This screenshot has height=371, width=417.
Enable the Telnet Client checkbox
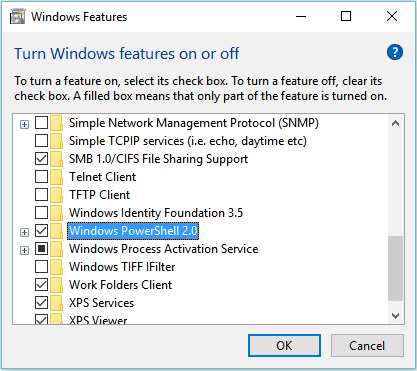(41, 177)
